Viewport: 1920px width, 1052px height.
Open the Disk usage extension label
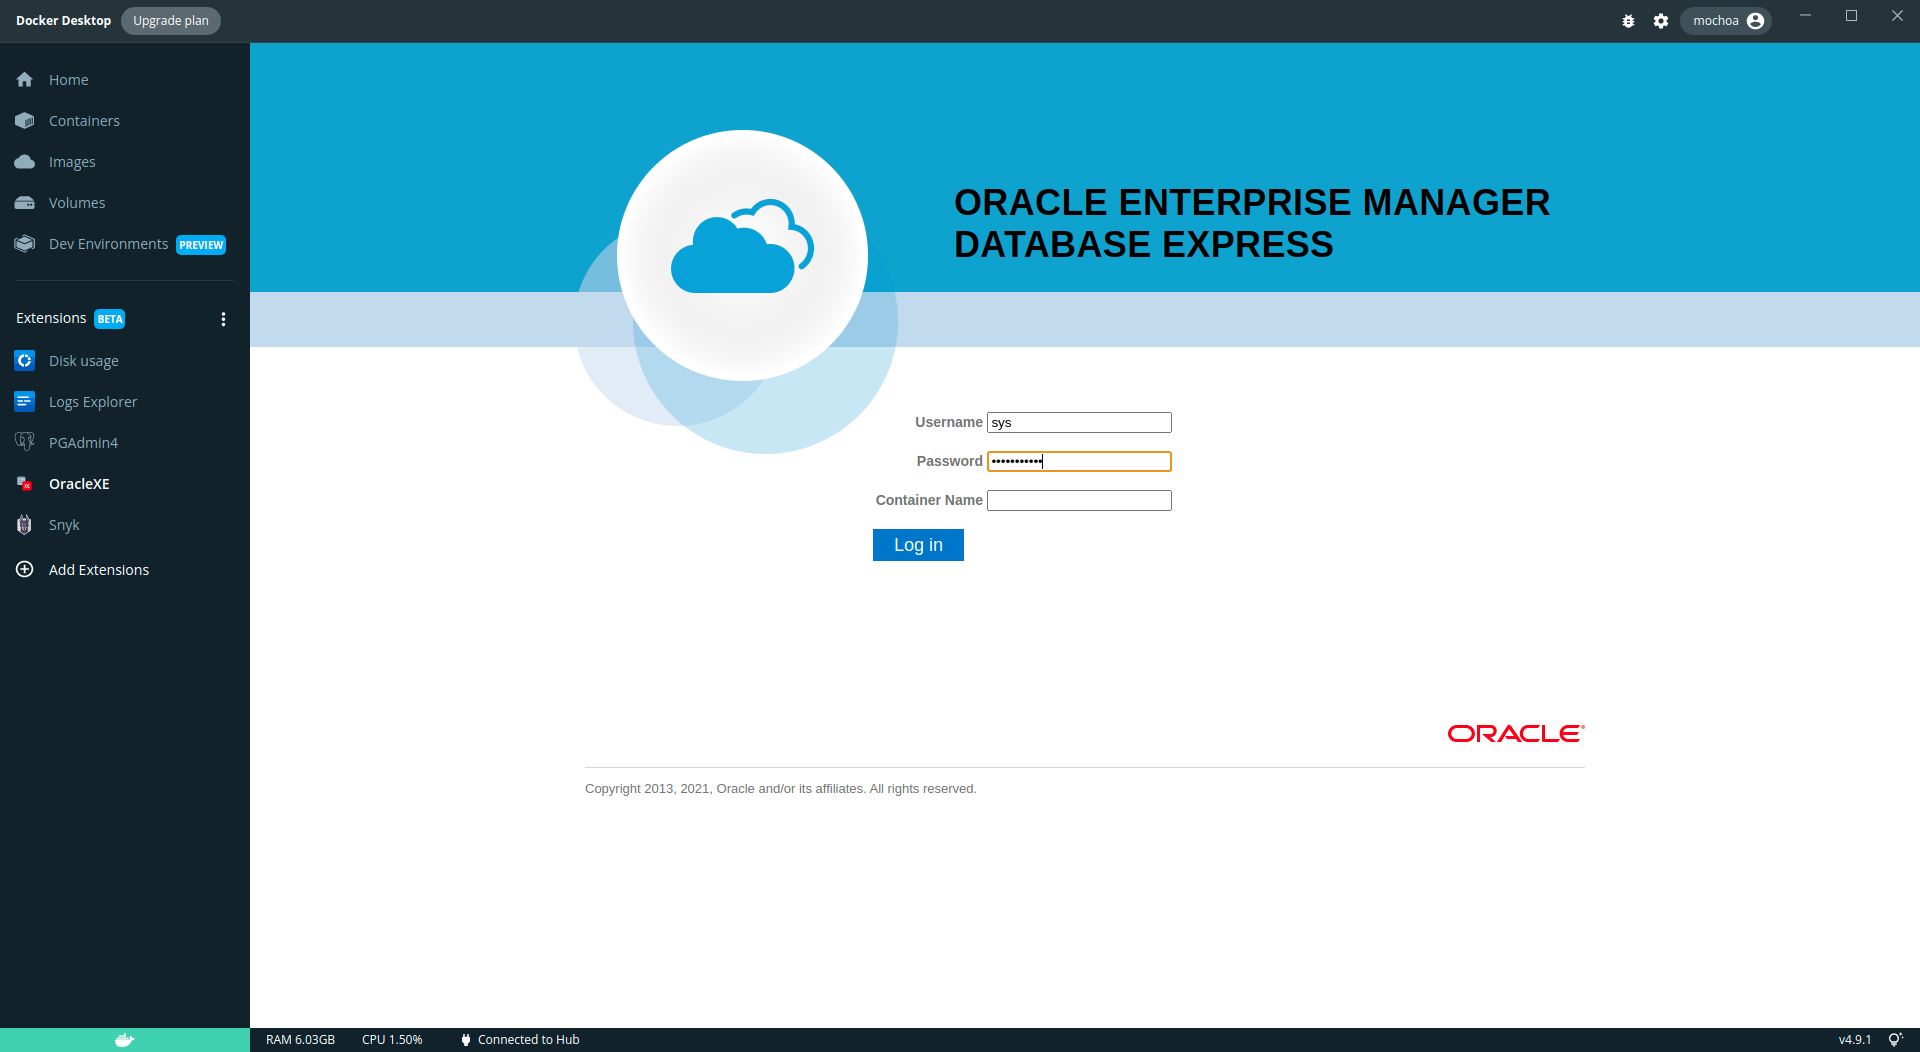tap(84, 361)
